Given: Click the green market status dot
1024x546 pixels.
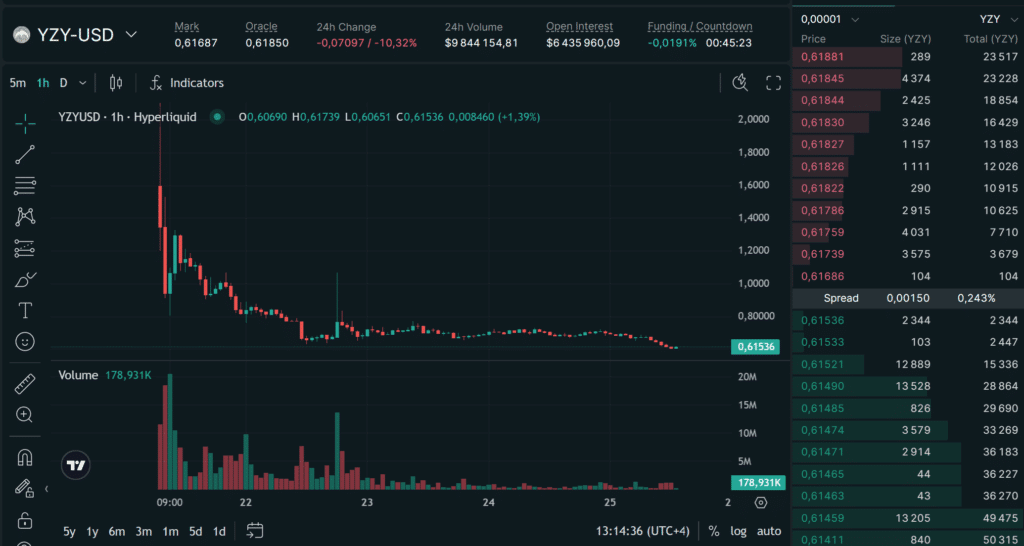Looking at the screenshot, I should [217, 118].
